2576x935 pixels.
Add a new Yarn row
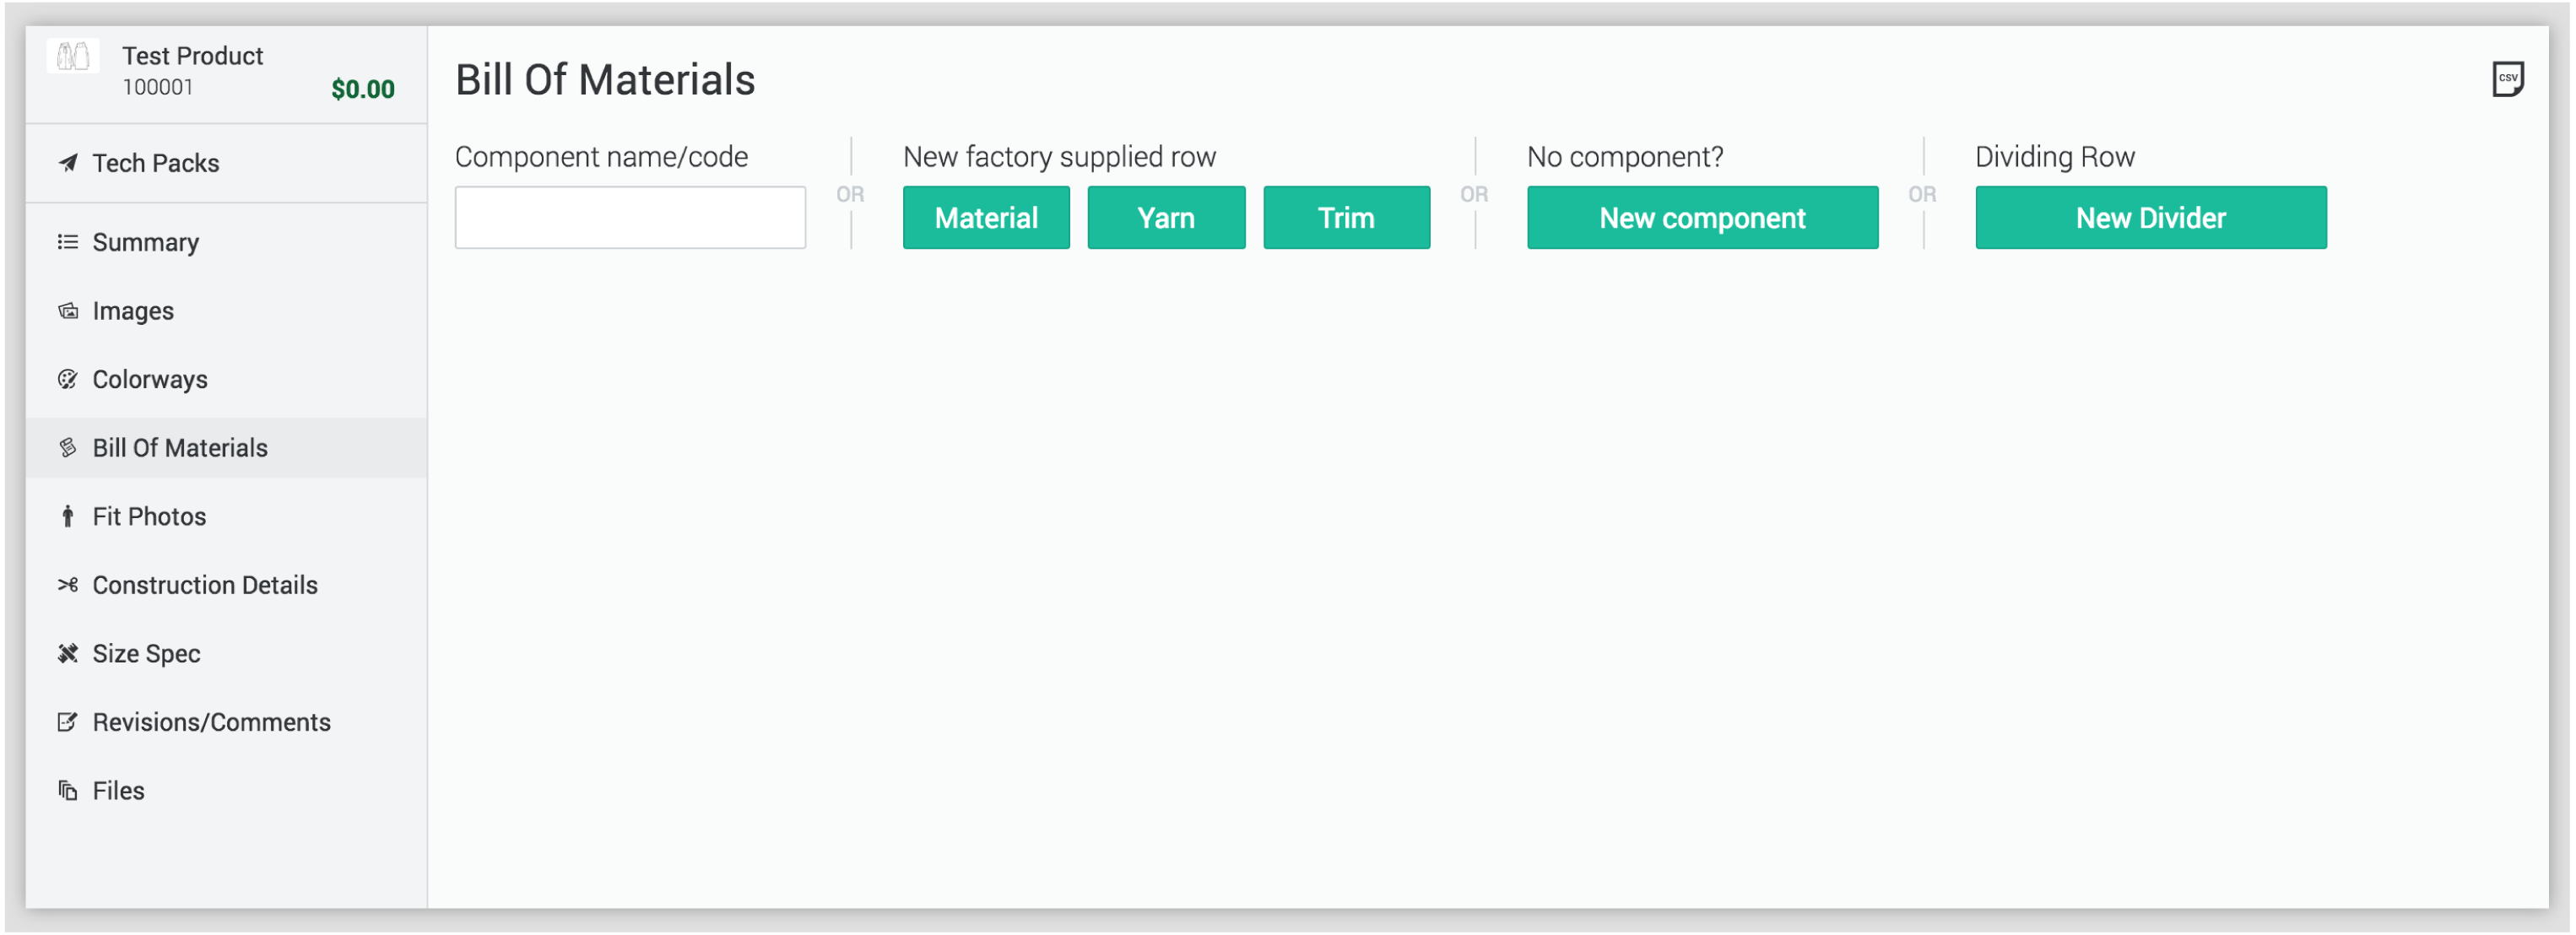[x=1165, y=217]
